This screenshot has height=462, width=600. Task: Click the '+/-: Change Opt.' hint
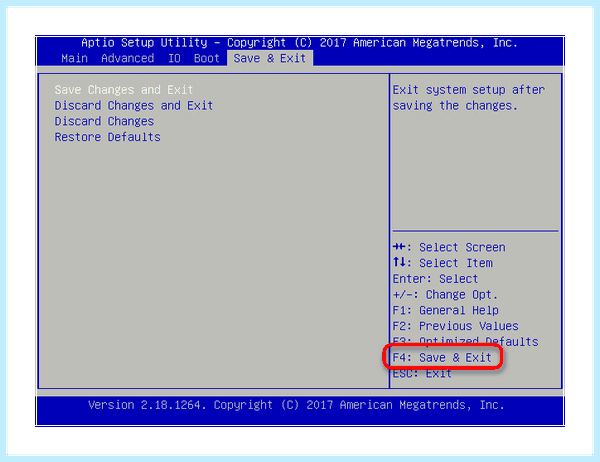pos(445,294)
